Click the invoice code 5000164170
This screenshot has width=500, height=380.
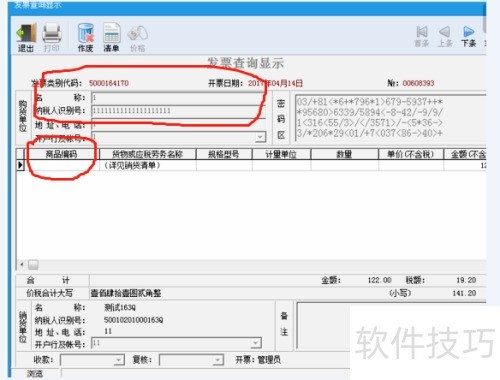click(x=109, y=83)
